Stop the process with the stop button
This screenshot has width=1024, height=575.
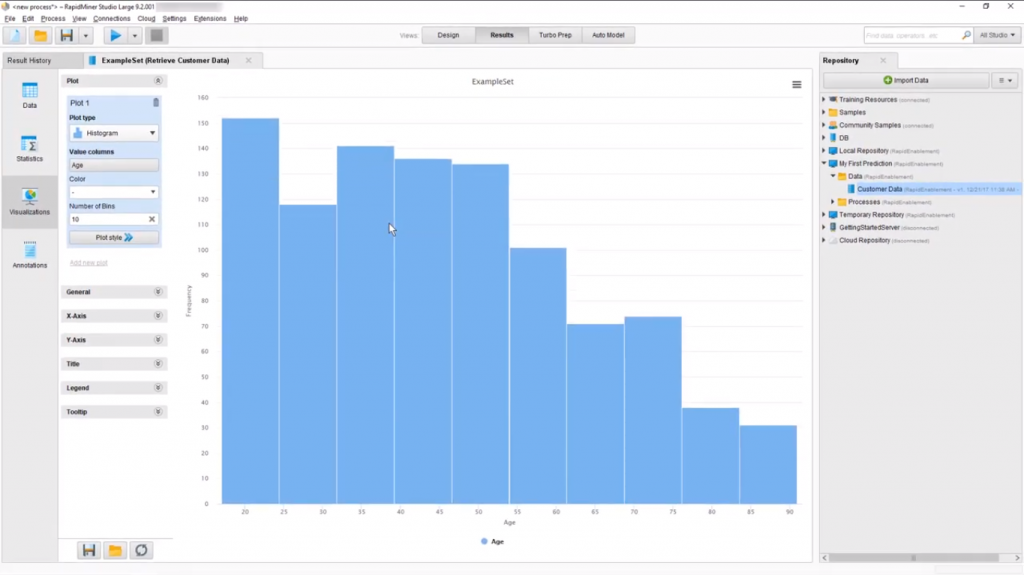pyautogui.click(x=157, y=35)
